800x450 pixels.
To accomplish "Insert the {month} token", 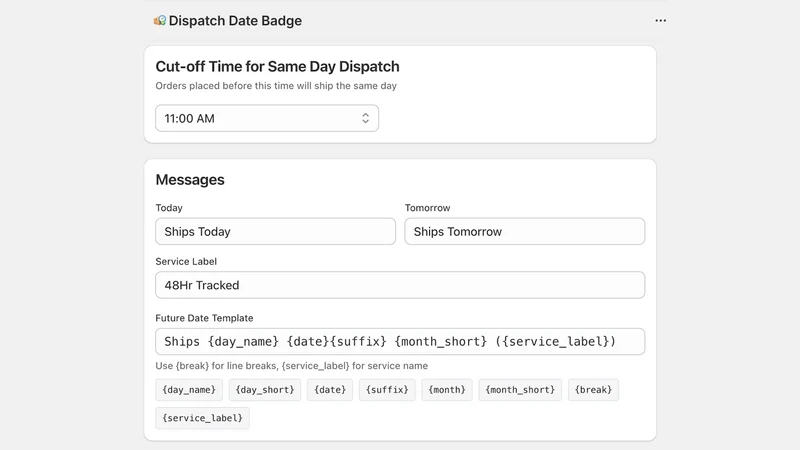I will (446, 390).
